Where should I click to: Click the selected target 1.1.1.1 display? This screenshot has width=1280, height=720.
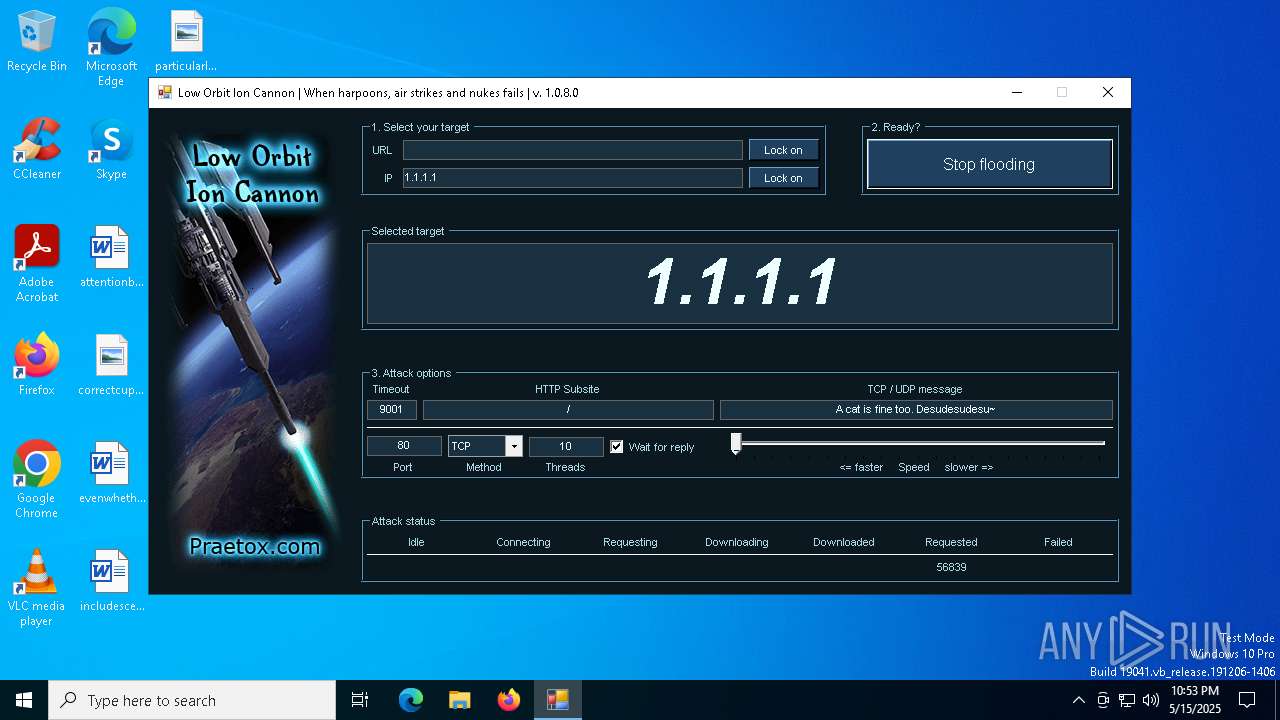click(x=740, y=283)
